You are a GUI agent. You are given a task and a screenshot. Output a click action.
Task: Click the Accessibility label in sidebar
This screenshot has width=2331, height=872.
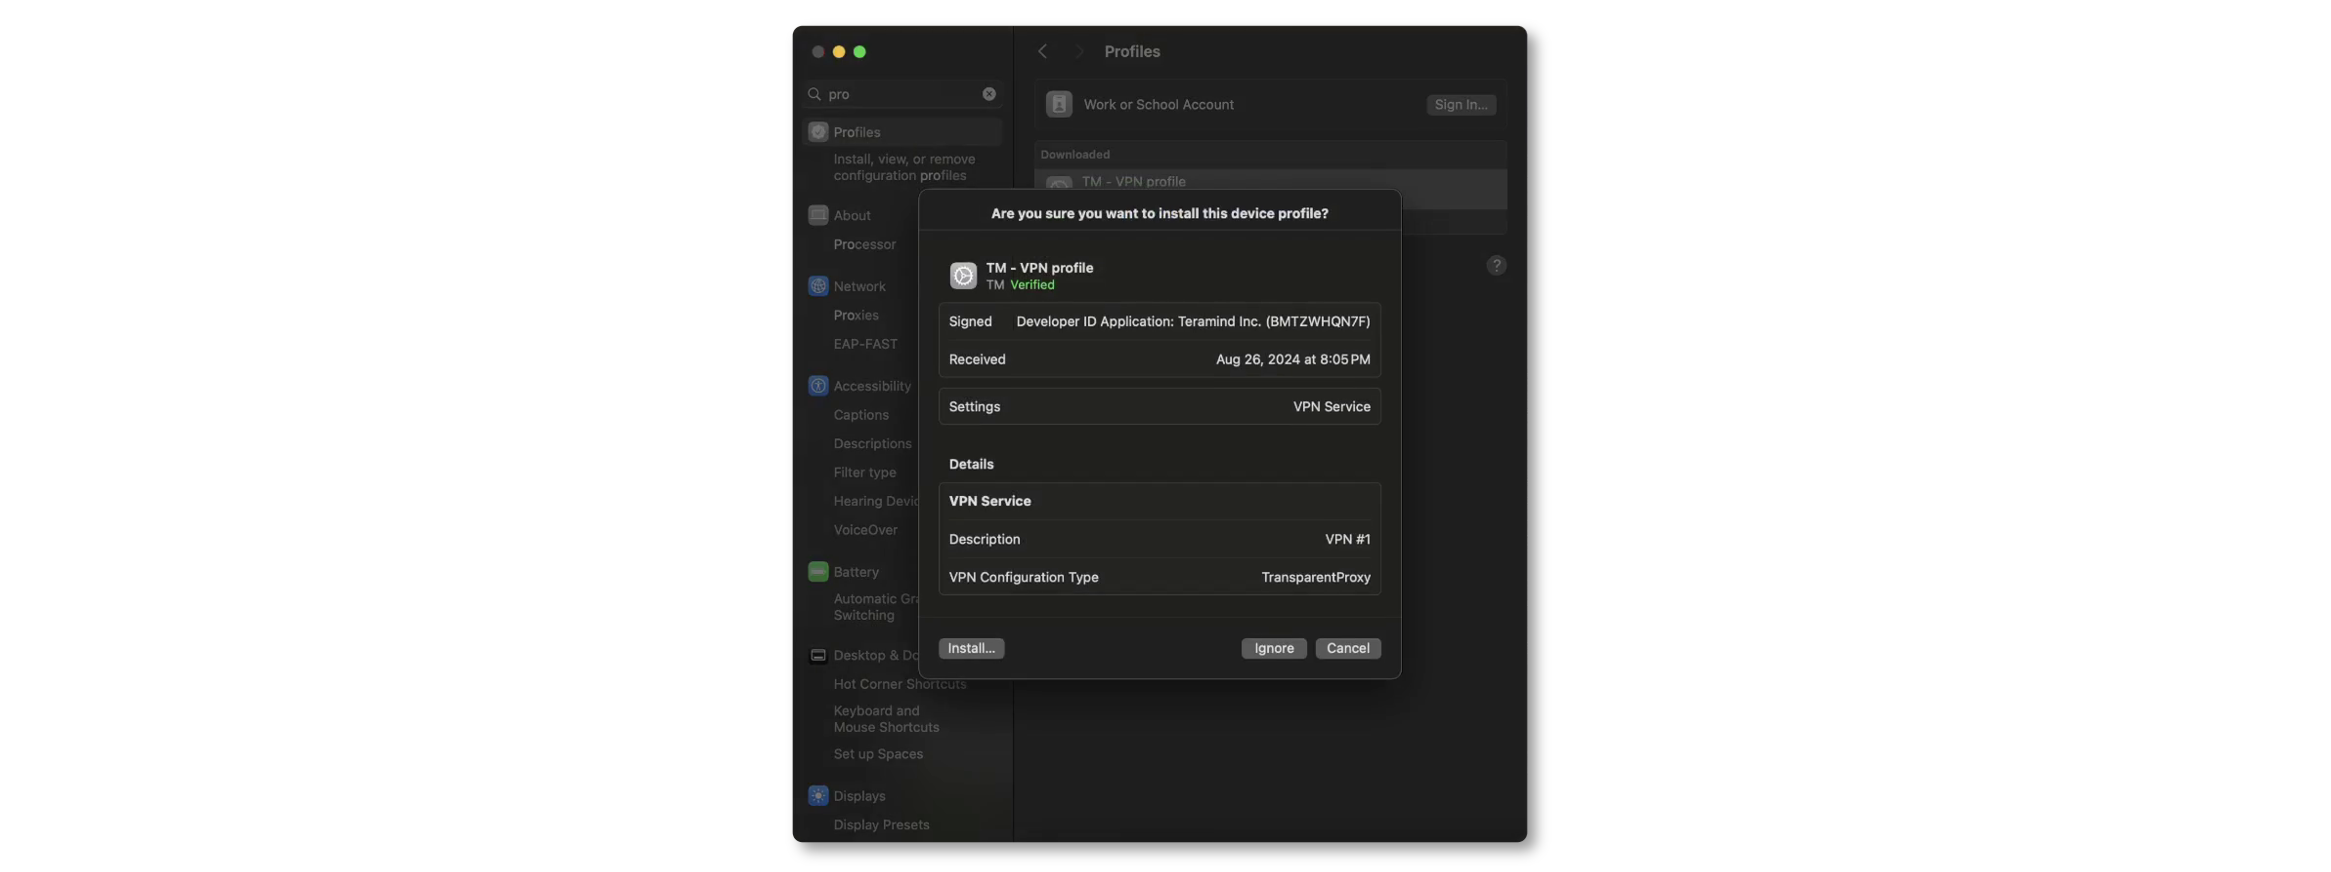tap(872, 386)
